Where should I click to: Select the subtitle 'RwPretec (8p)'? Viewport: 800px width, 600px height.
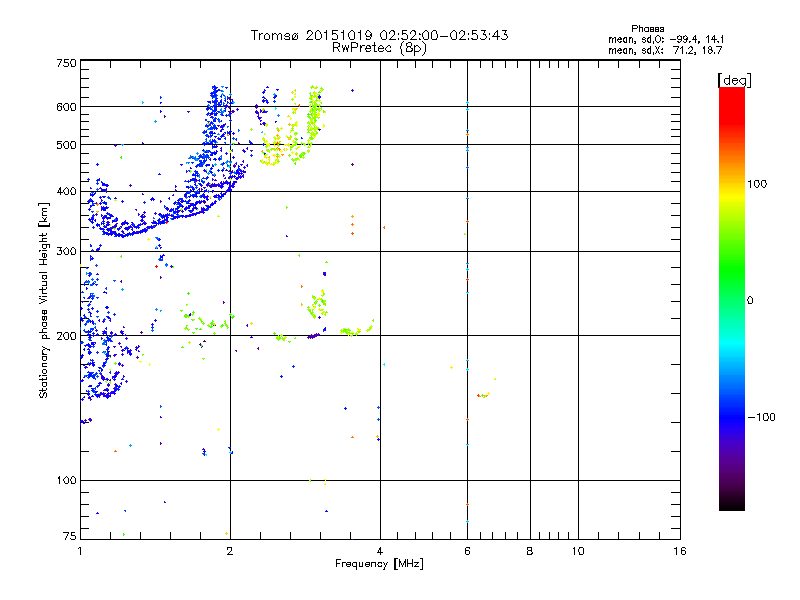click(379, 48)
